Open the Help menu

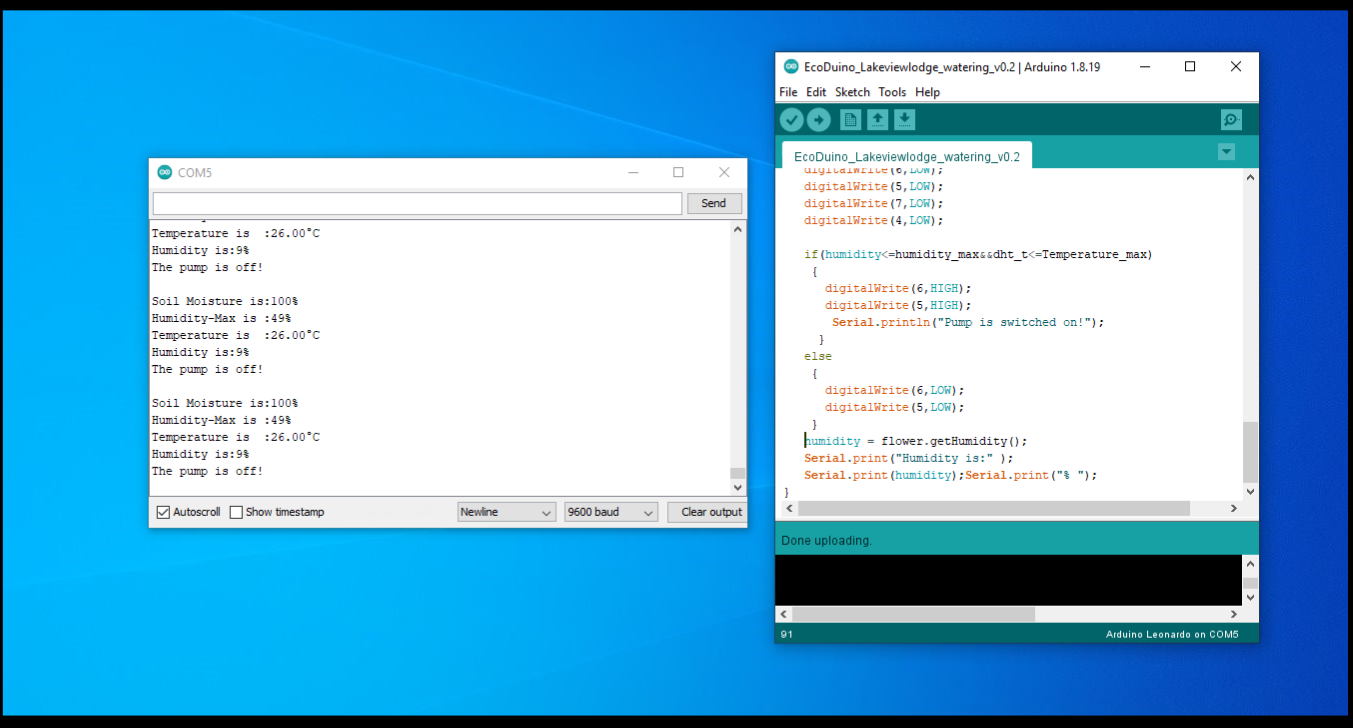click(927, 92)
